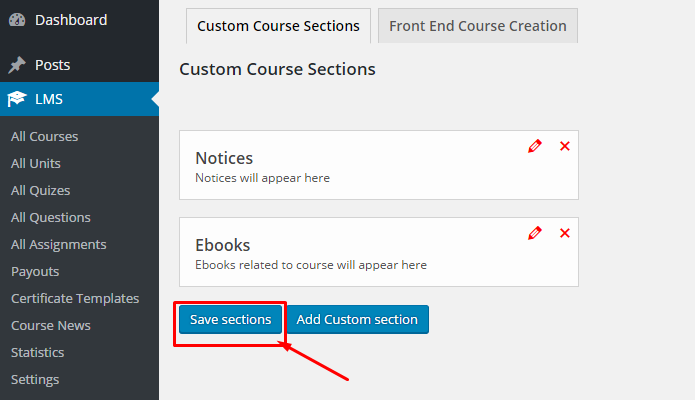This screenshot has width=695, height=400.
Task: Open LMS Statistics page
Action: [x=37, y=353]
